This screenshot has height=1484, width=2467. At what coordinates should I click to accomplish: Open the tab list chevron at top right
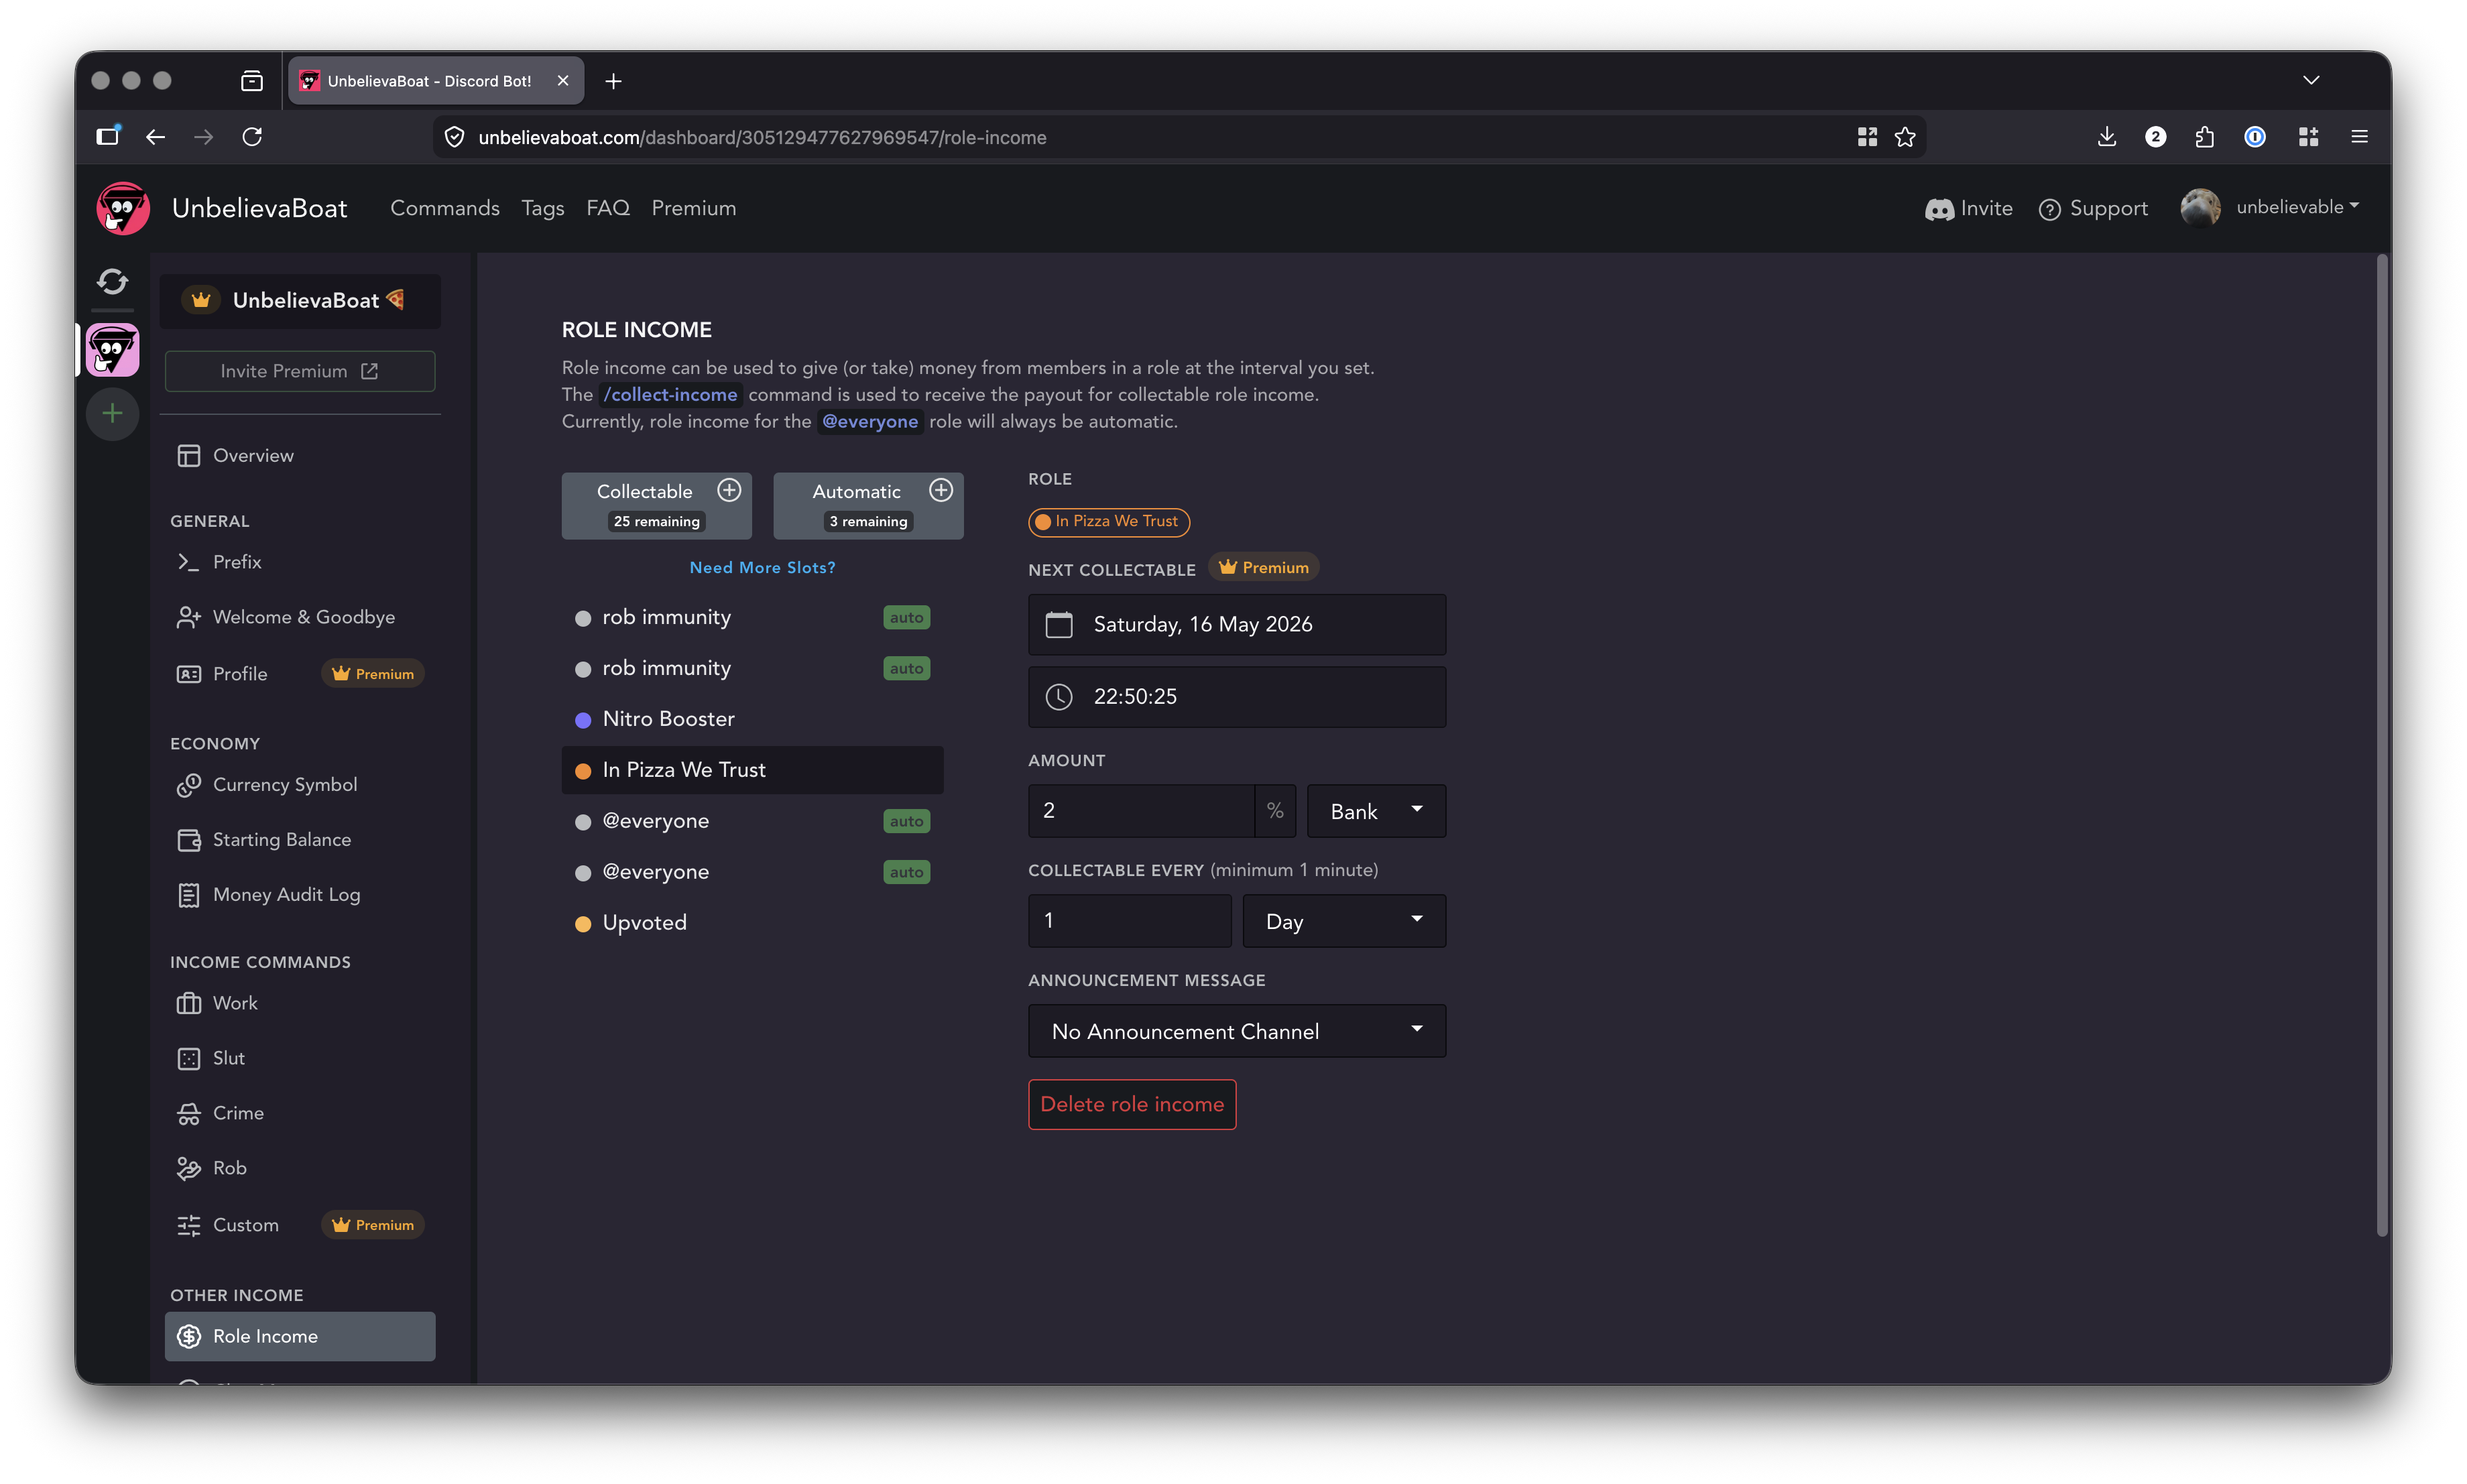pos(2311,80)
